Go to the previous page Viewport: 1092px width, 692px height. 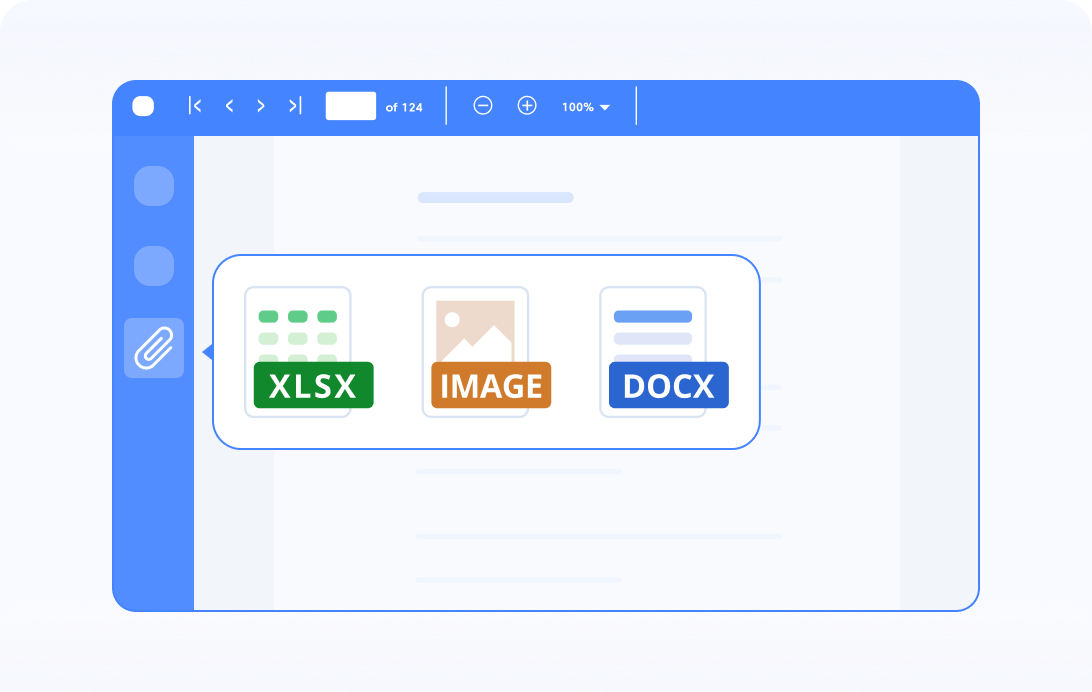(x=229, y=105)
